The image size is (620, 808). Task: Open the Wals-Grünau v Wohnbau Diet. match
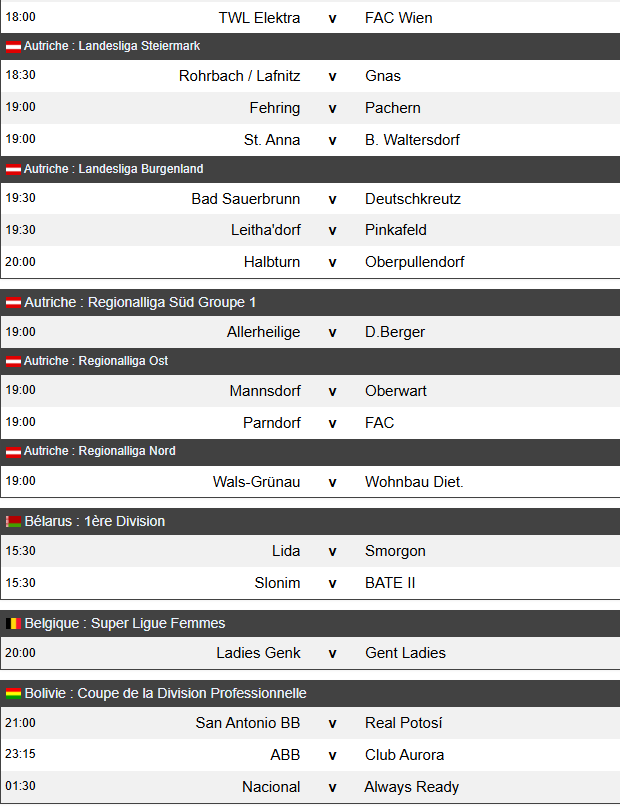pos(310,482)
